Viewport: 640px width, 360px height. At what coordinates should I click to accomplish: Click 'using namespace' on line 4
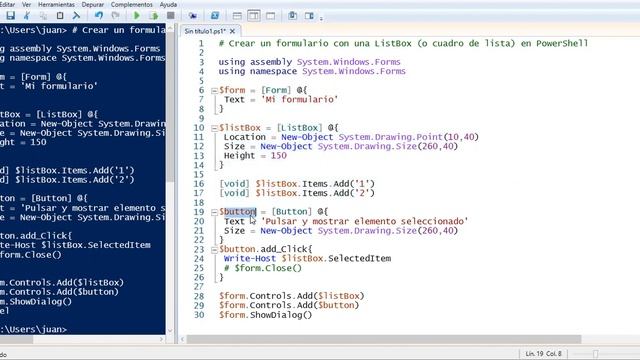click(x=258, y=71)
